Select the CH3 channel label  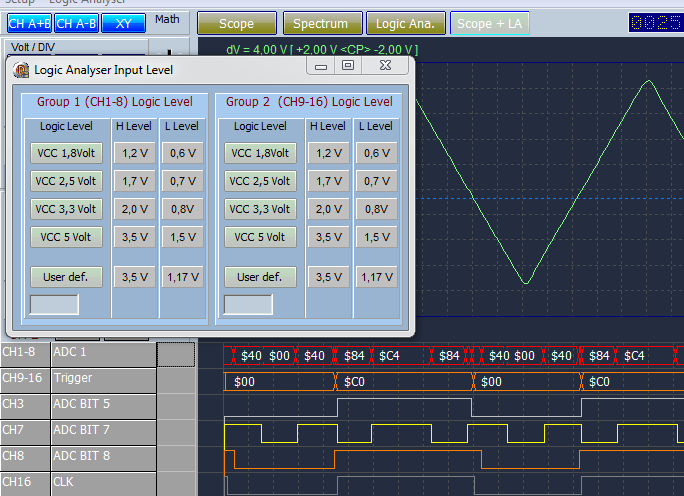[x=25, y=407]
